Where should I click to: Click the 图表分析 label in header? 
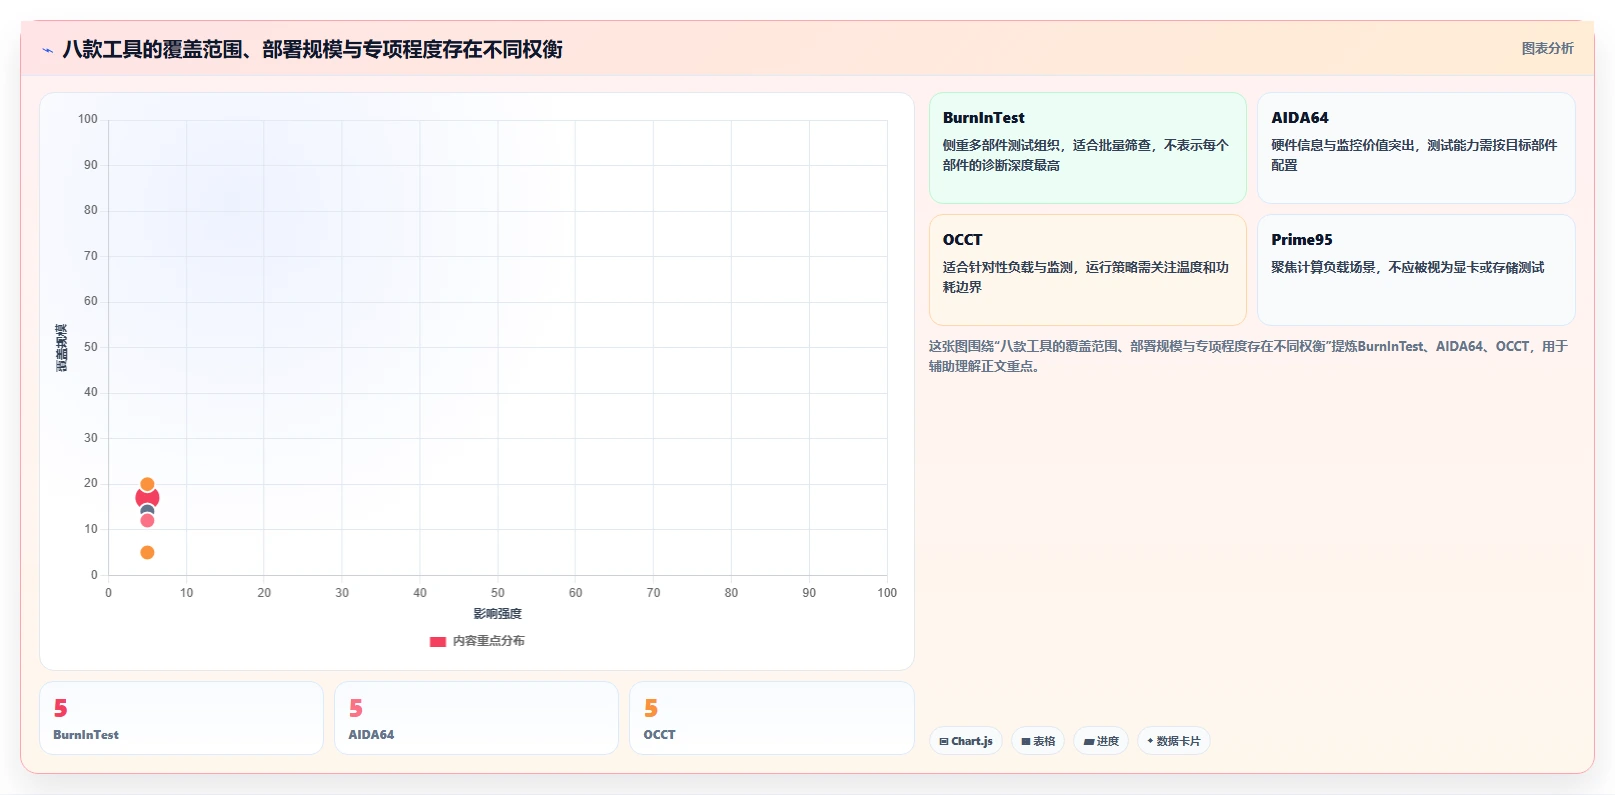point(1547,48)
